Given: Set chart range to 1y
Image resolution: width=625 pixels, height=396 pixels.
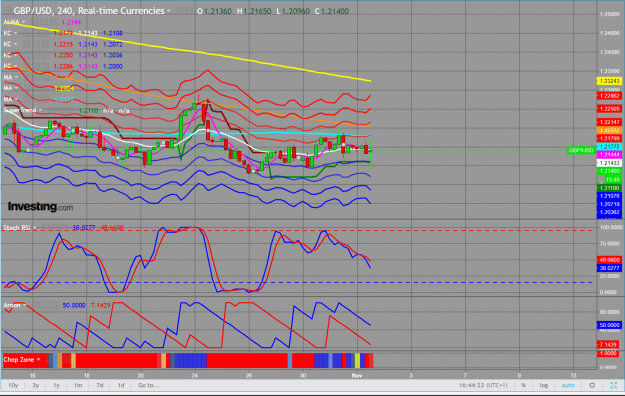Looking at the screenshot, I should click(x=56, y=385).
